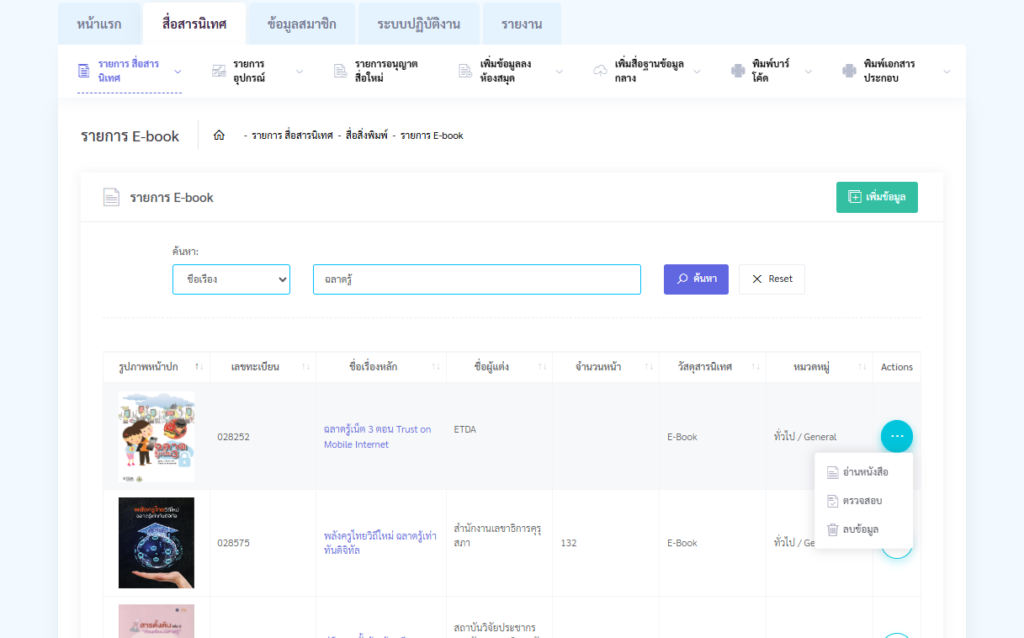The width and height of the screenshot is (1024, 638).
Task: Click the เพิ่มสื่อฐานข้อมูลกลาง cloud upload icon
Action: pos(600,71)
